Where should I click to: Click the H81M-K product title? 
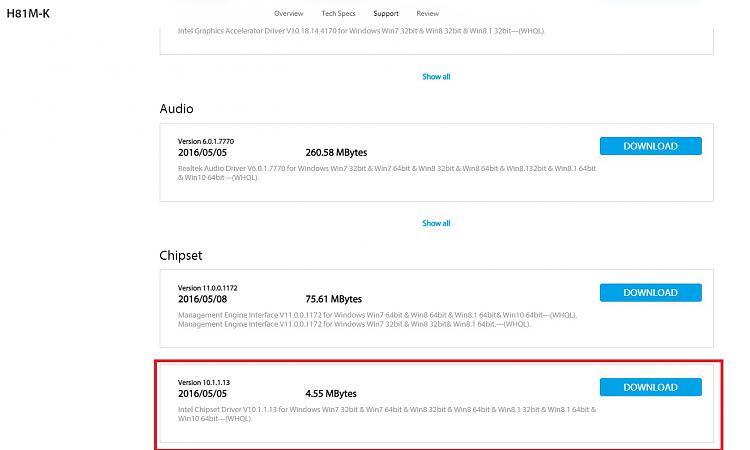[x=28, y=13]
